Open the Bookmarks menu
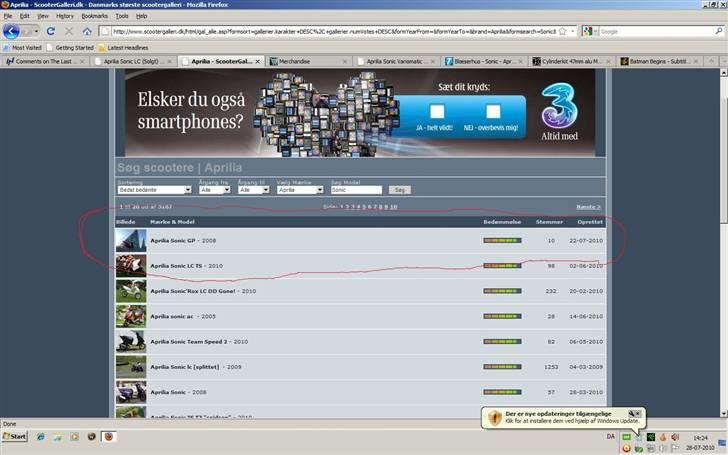 click(94, 16)
